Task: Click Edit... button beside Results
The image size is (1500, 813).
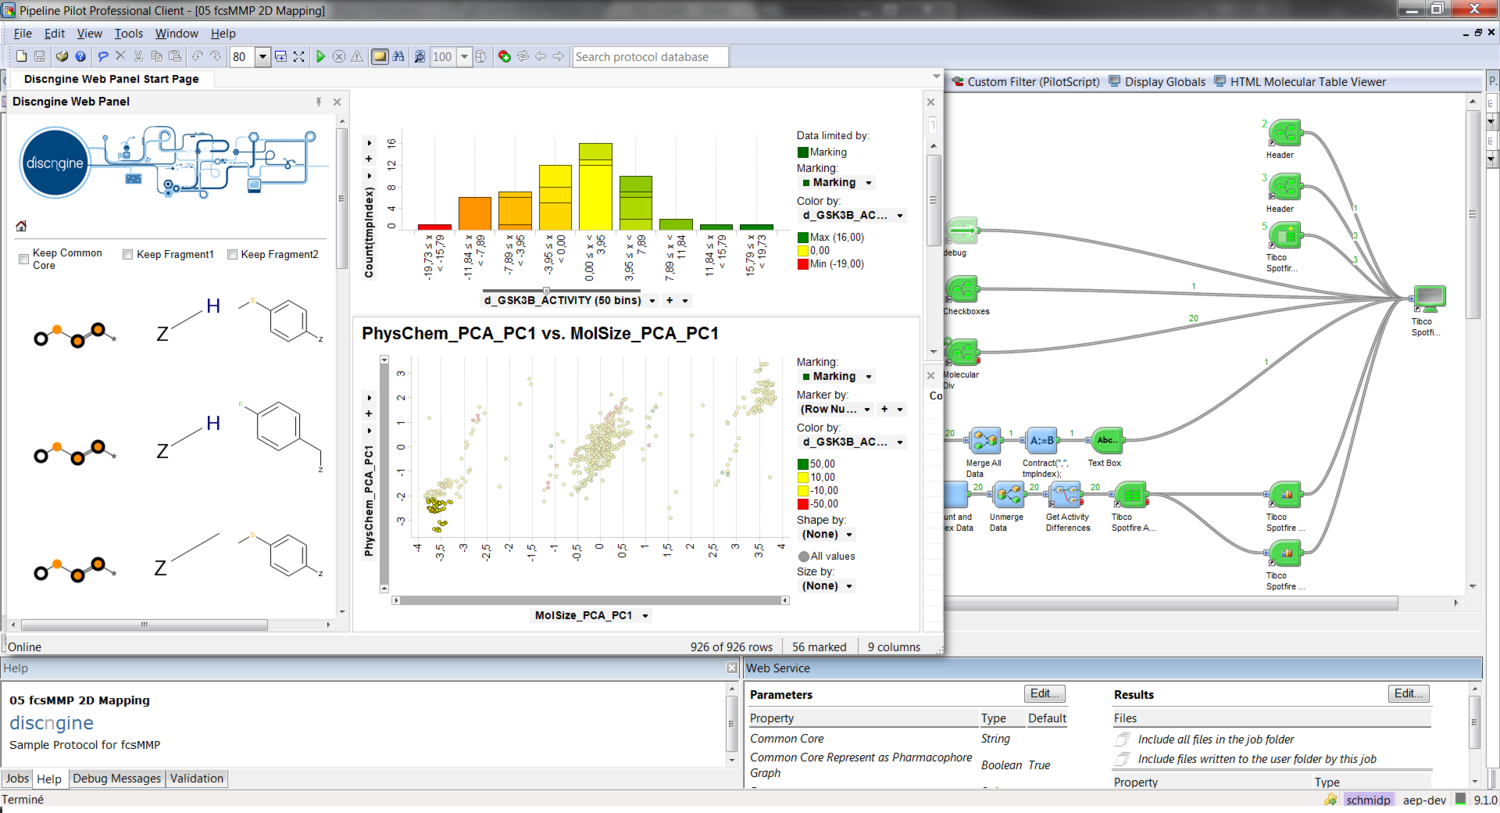Action: 1409,694
